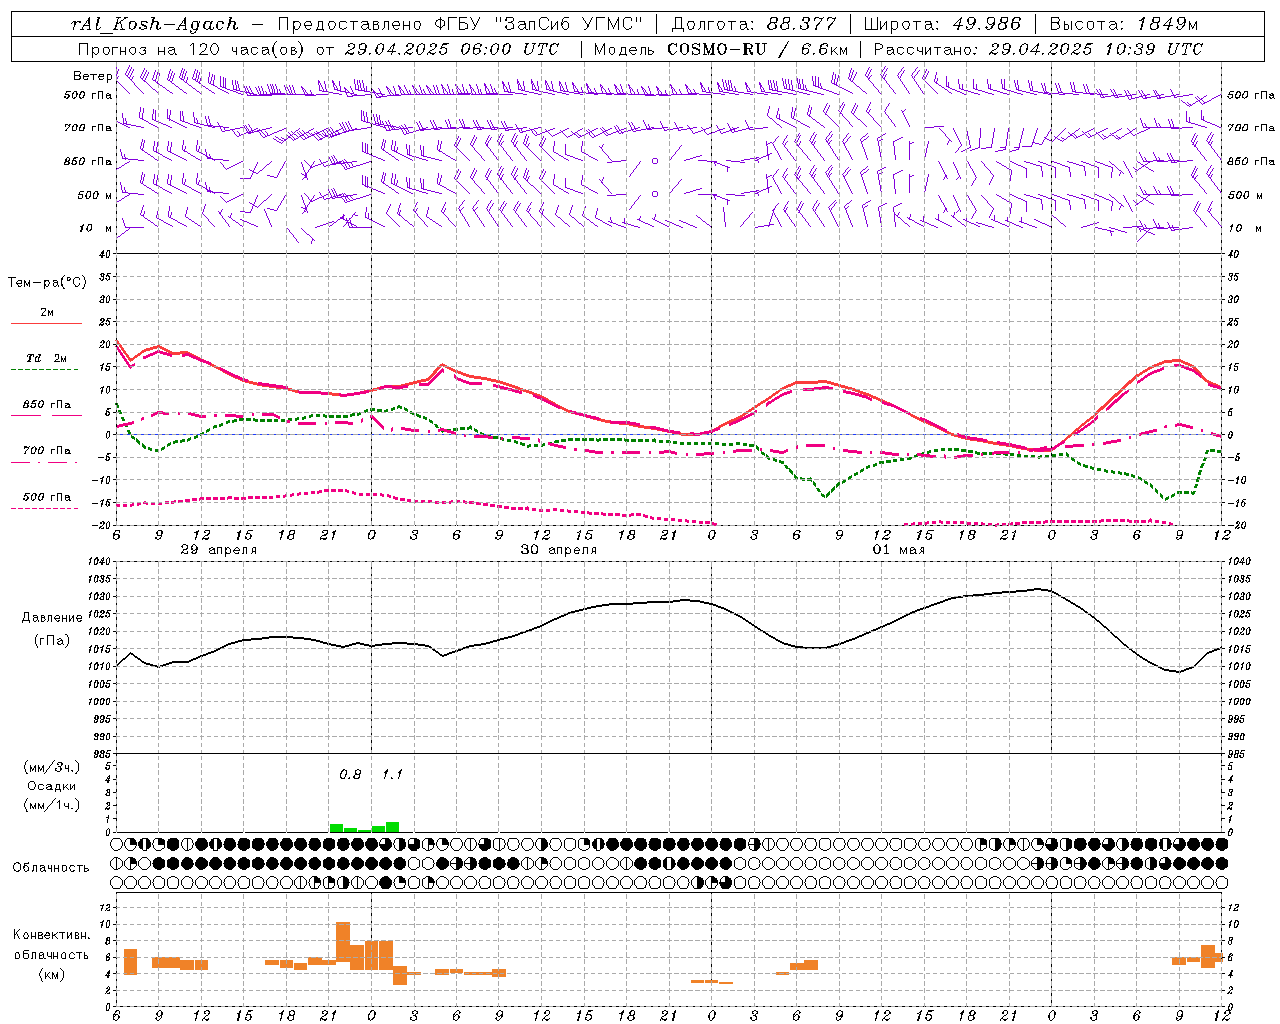This screenshot has height=1024, width=1280.
Task: Click the (мм/3ч.) precipitation unit label
Action: [x=52, y=767]
